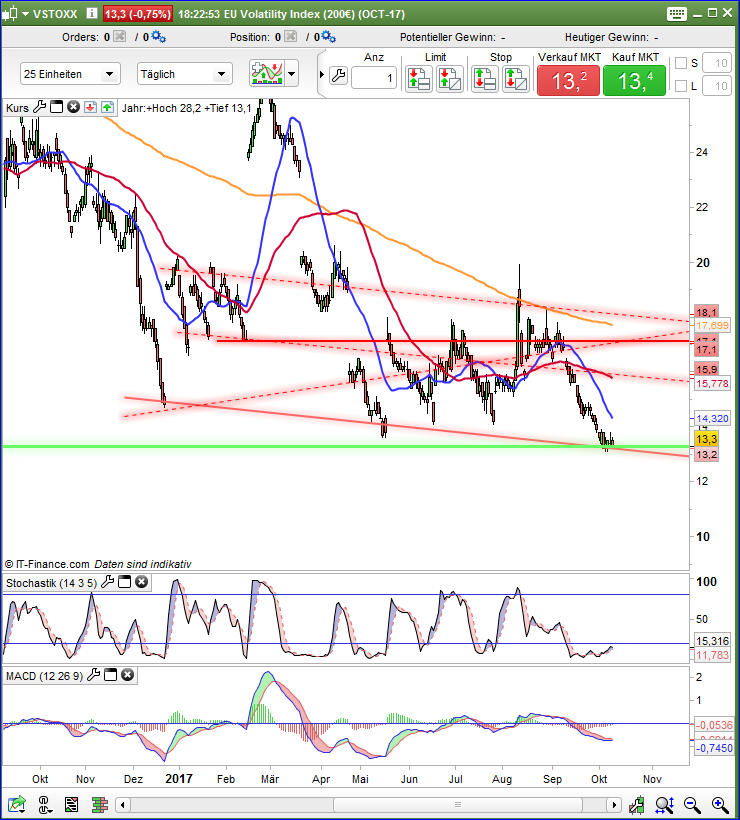Image resolution: width=740 pixels, height=820 pixels.
Task: Open Stochastik indicator wrench settings
Action: (x=107, y=582)
